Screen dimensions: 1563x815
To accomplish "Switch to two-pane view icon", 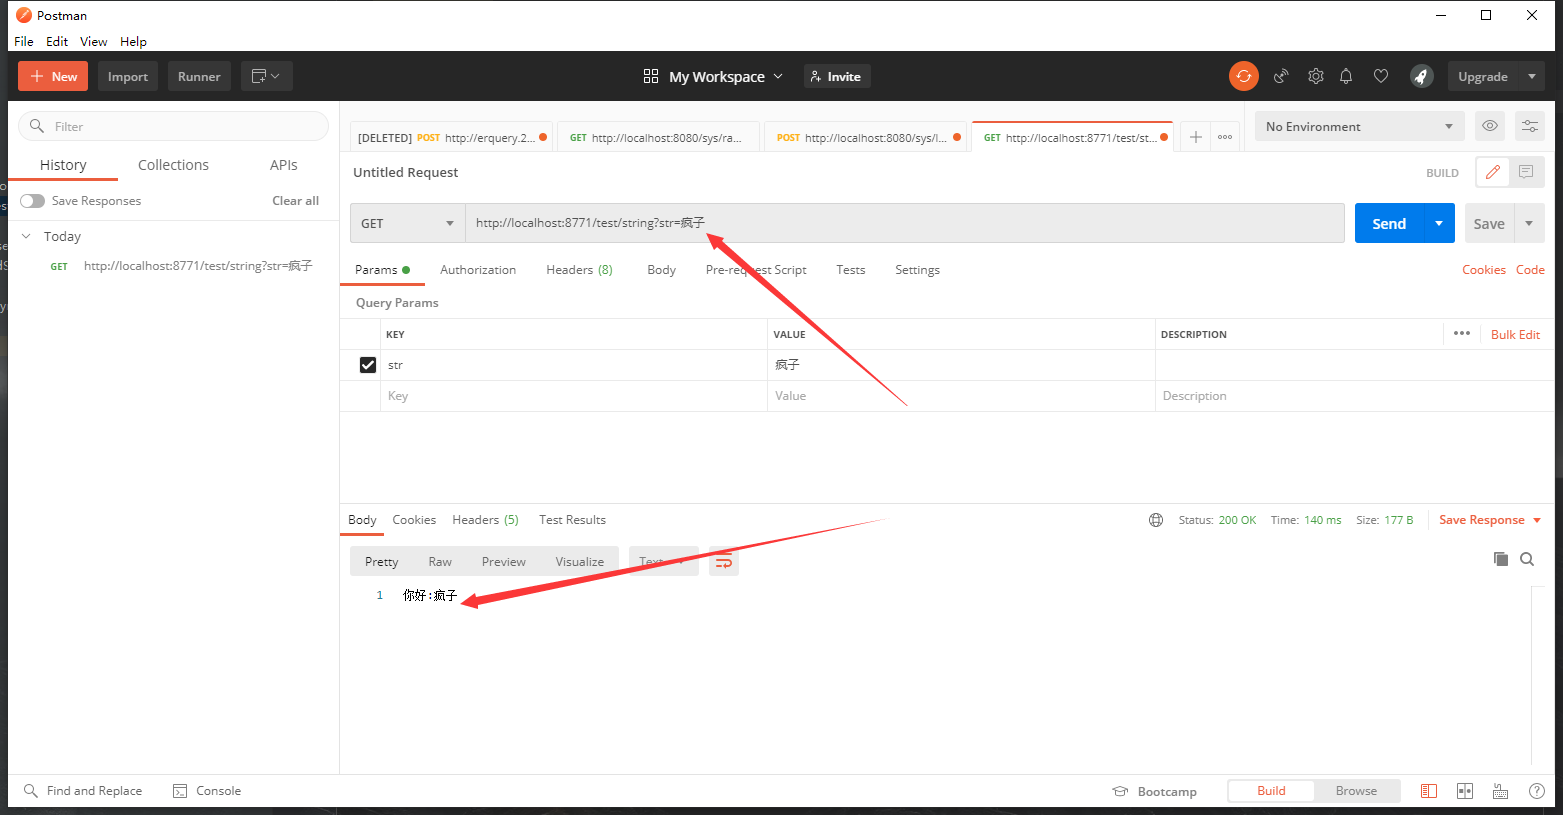I will (1465, 791).
